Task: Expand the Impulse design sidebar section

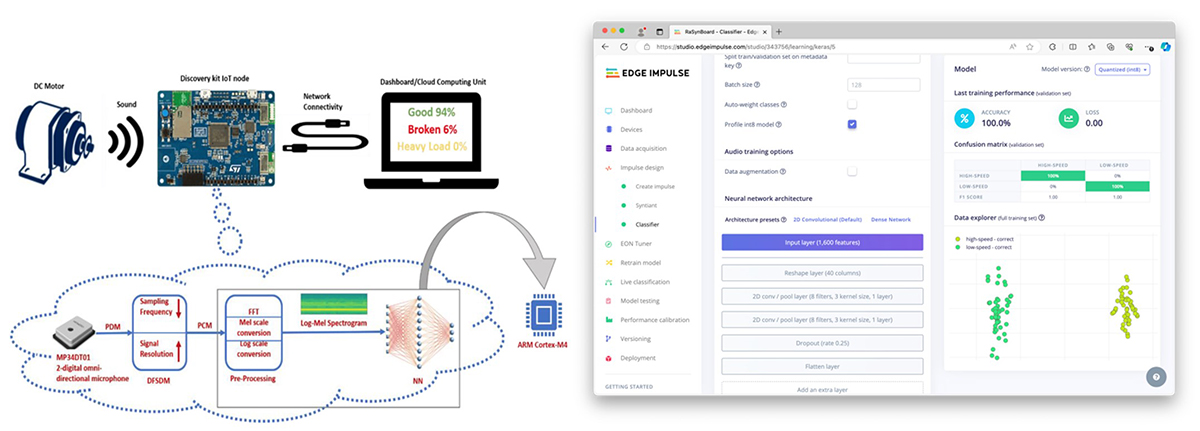Action: [640, 167]
